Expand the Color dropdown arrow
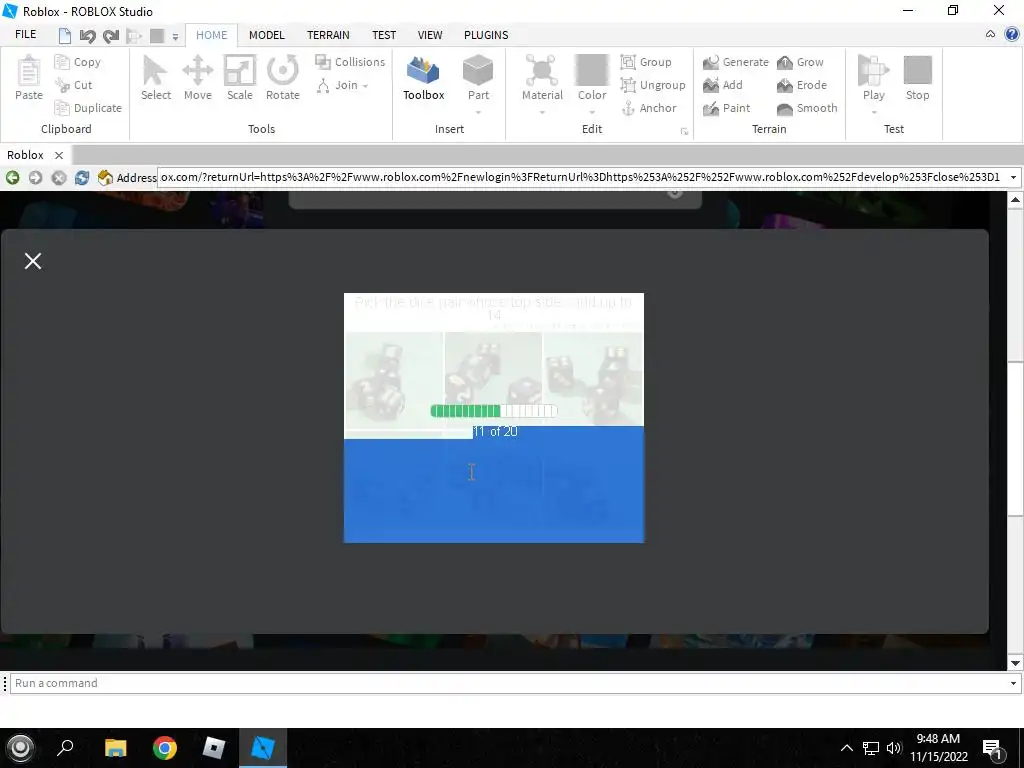The width and height of the screenshot is (1024, 768). point(592,112)
